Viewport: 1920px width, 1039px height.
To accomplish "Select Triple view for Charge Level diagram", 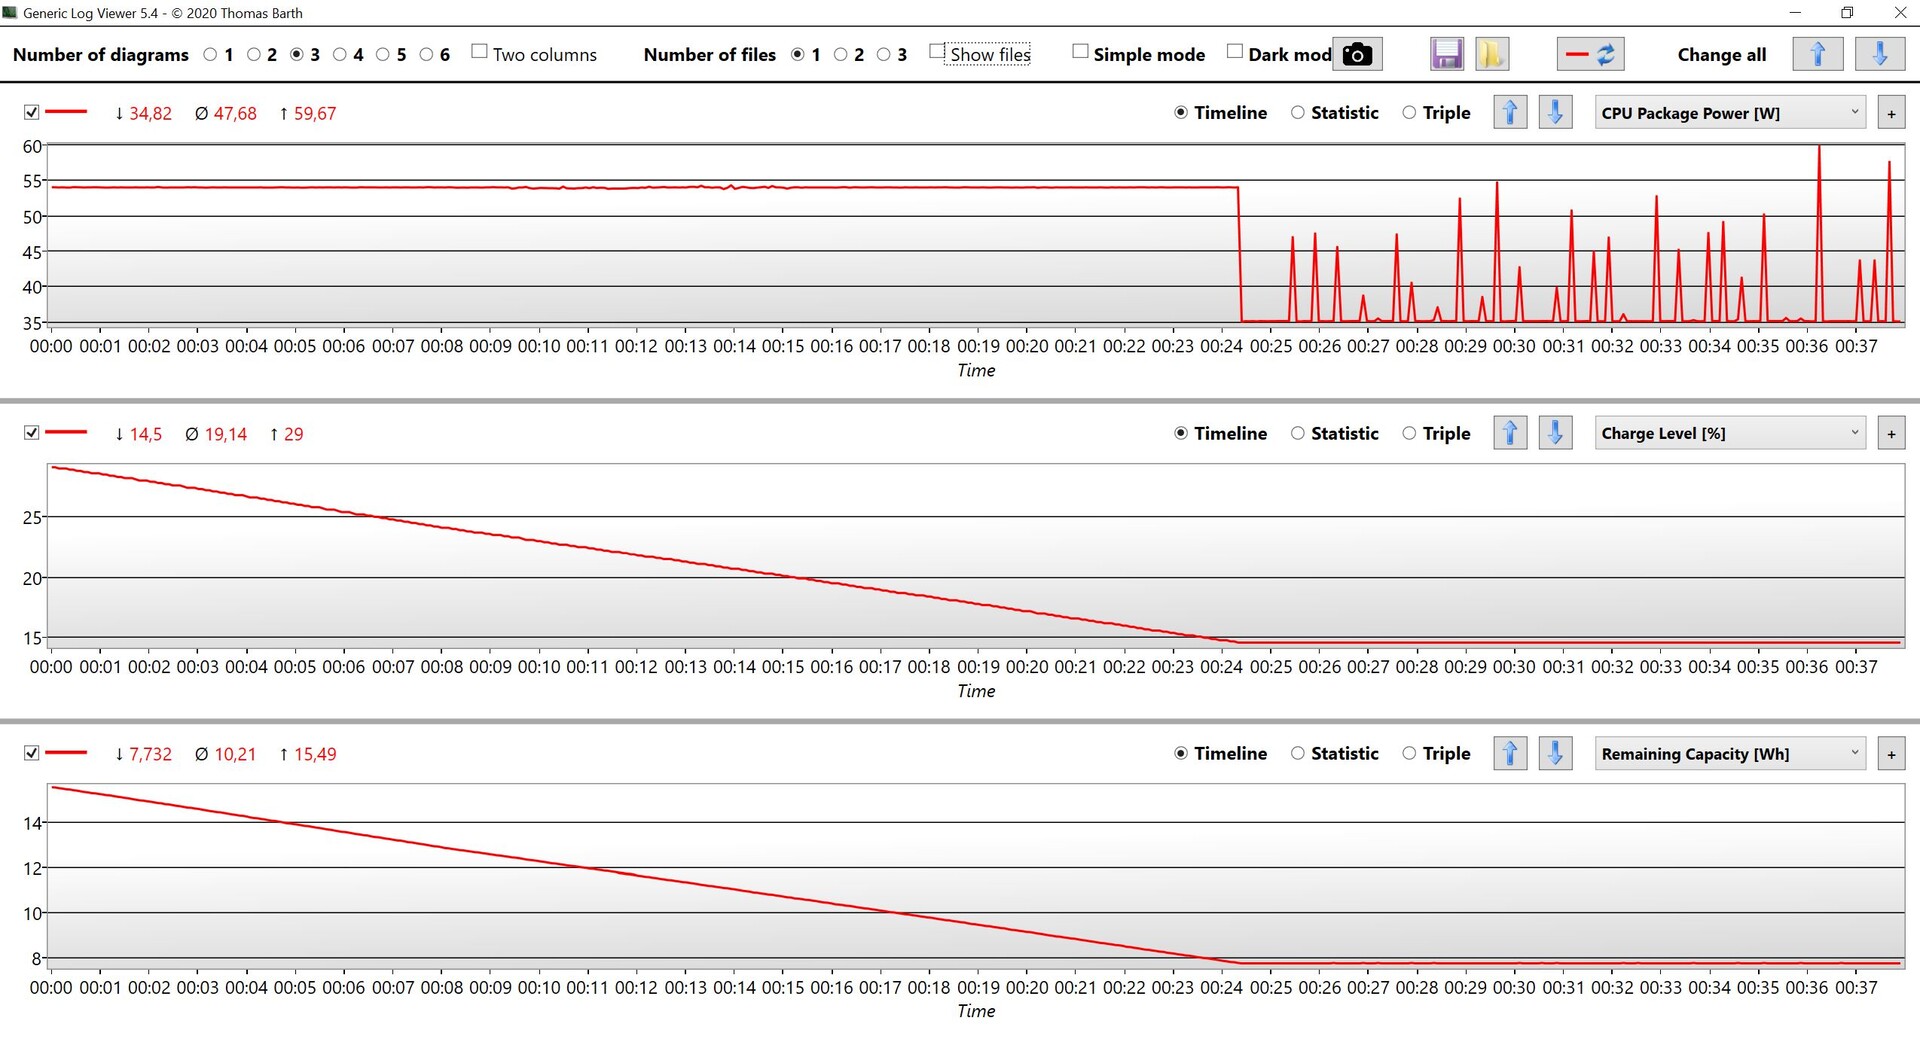I will (x=1409, y=433).
